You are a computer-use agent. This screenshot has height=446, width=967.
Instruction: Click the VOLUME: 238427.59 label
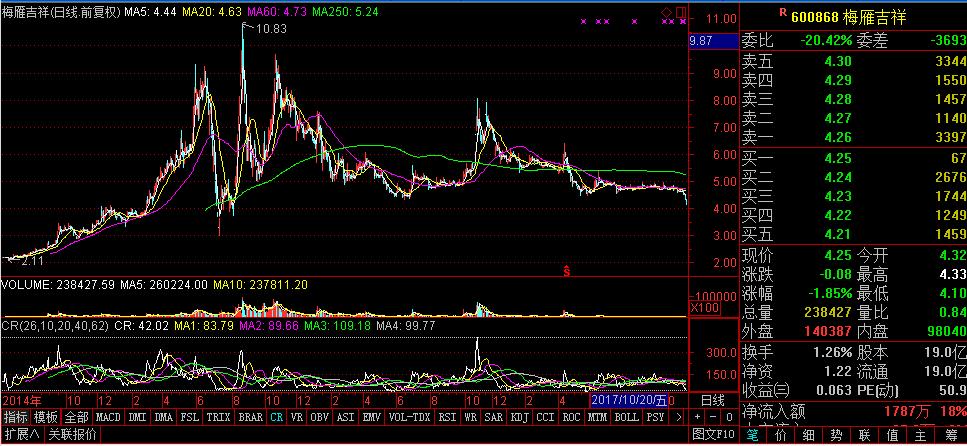[x=59, y=285]
